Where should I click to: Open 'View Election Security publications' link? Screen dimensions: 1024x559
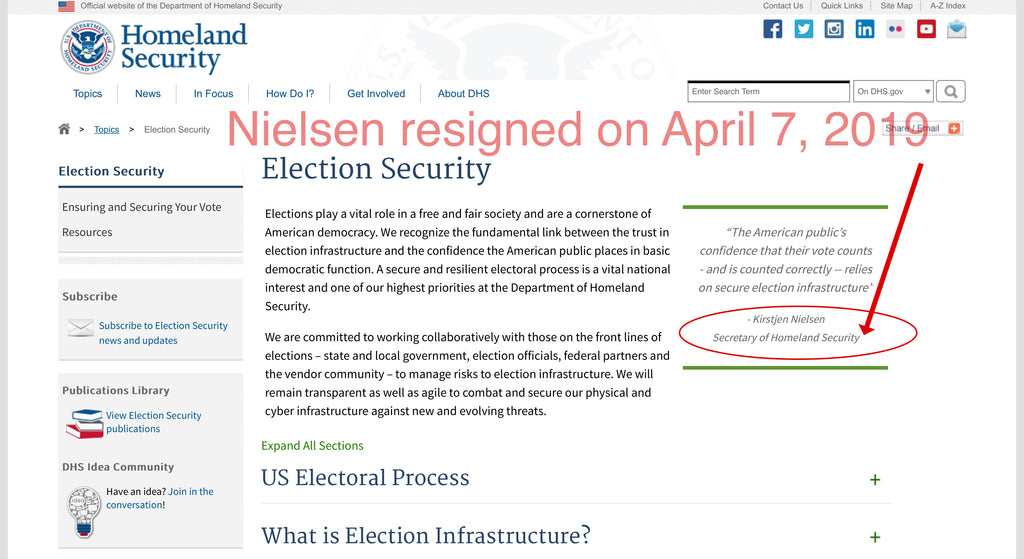coord(153,422)
